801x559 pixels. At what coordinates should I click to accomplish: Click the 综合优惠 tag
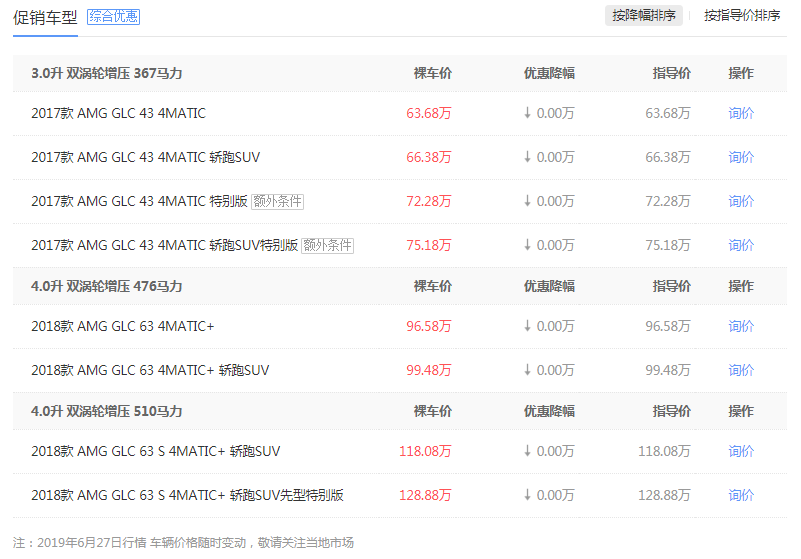tap(113, 17)
